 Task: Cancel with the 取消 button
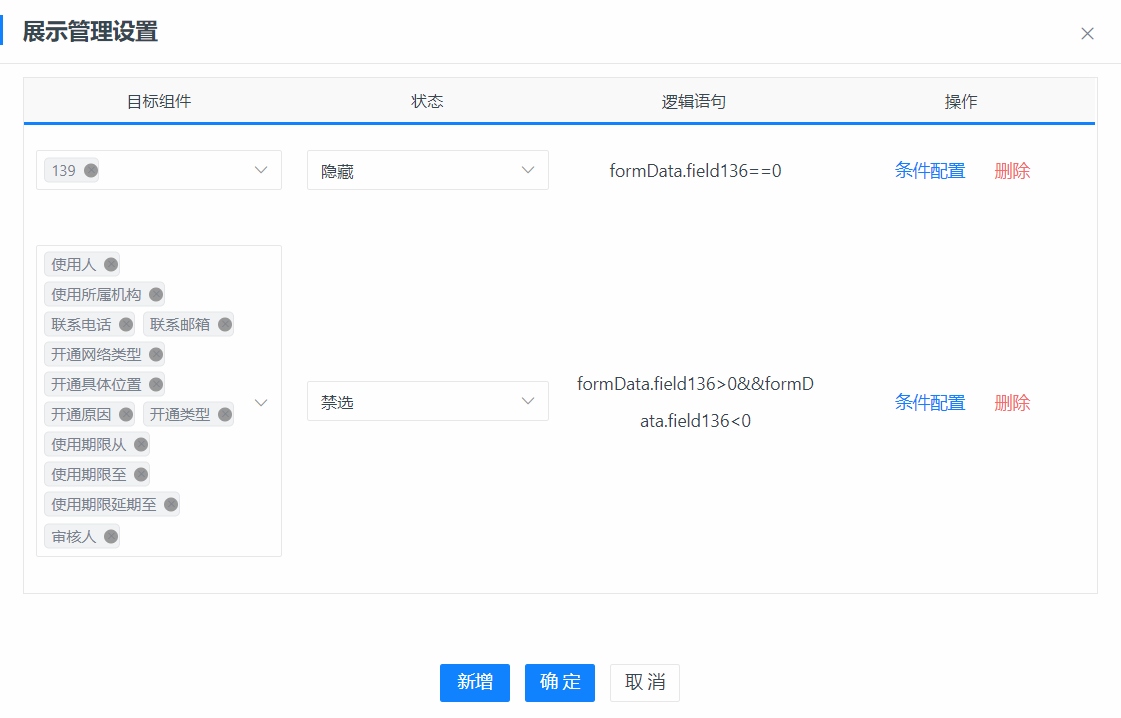click(x=645, y=683)
